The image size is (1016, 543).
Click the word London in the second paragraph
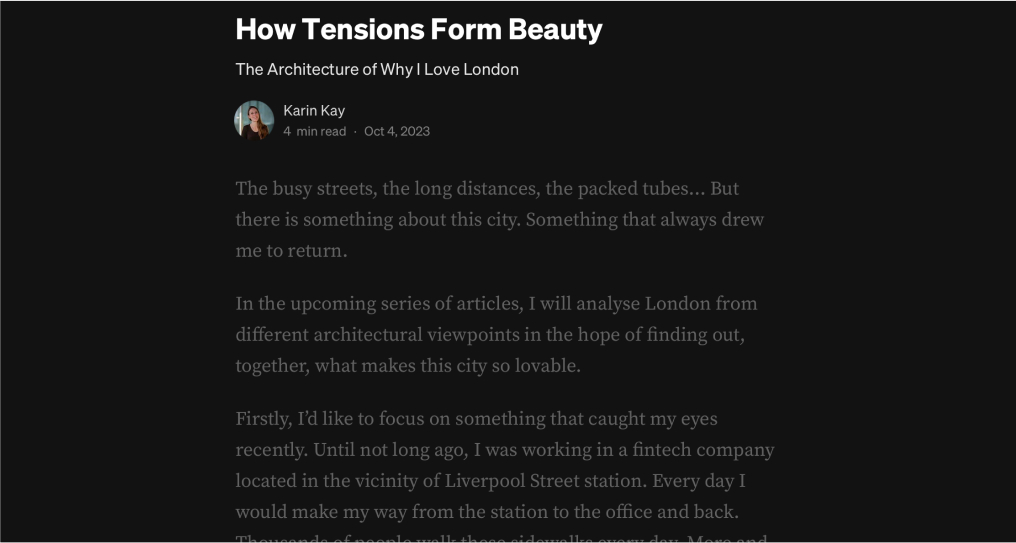pyautogui.click(x=678, y=304)
